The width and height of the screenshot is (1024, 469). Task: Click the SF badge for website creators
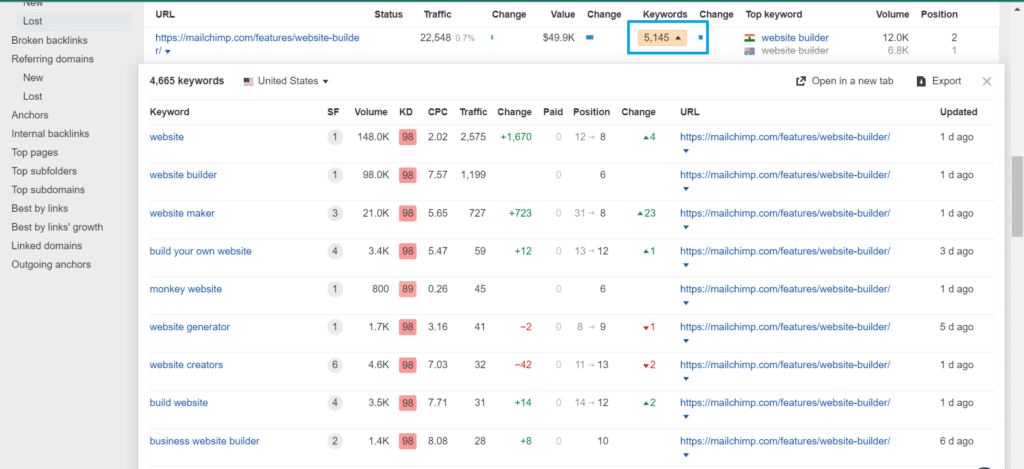click(x=335, y=365)
